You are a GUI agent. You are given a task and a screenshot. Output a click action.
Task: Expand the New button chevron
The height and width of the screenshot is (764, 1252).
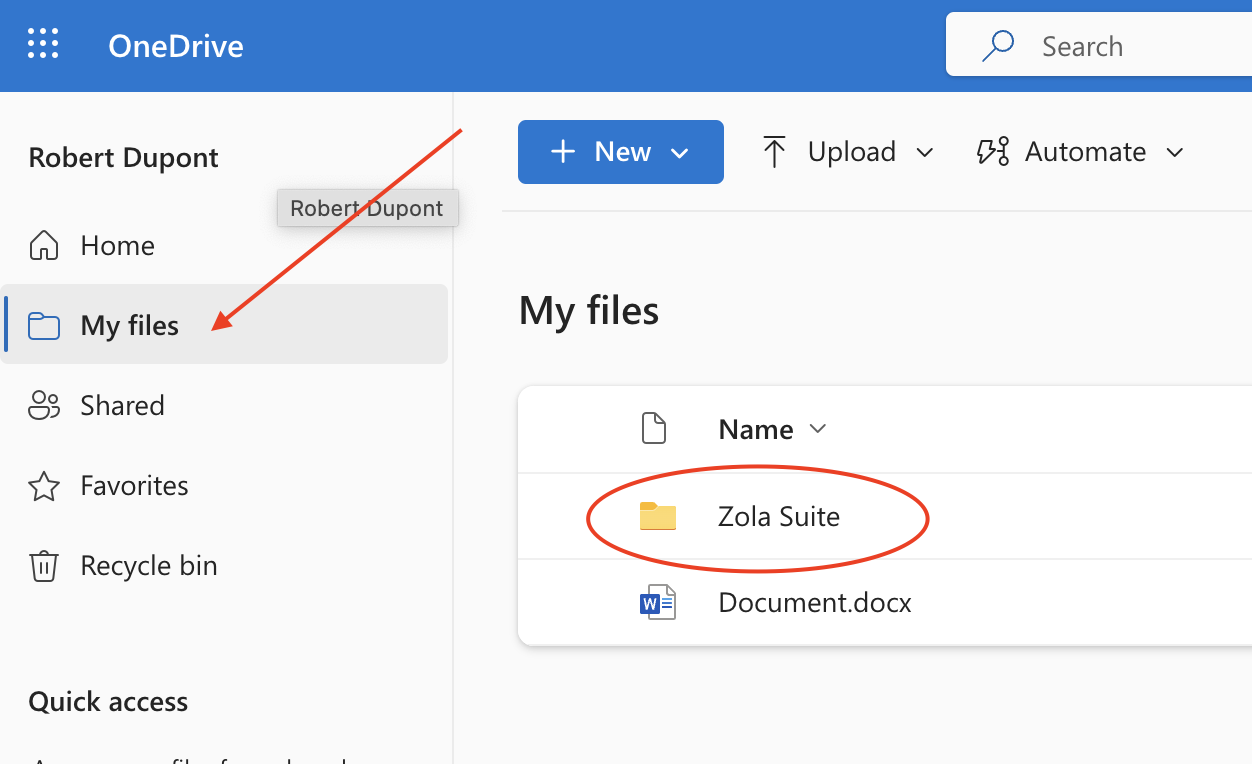(680, 153)
